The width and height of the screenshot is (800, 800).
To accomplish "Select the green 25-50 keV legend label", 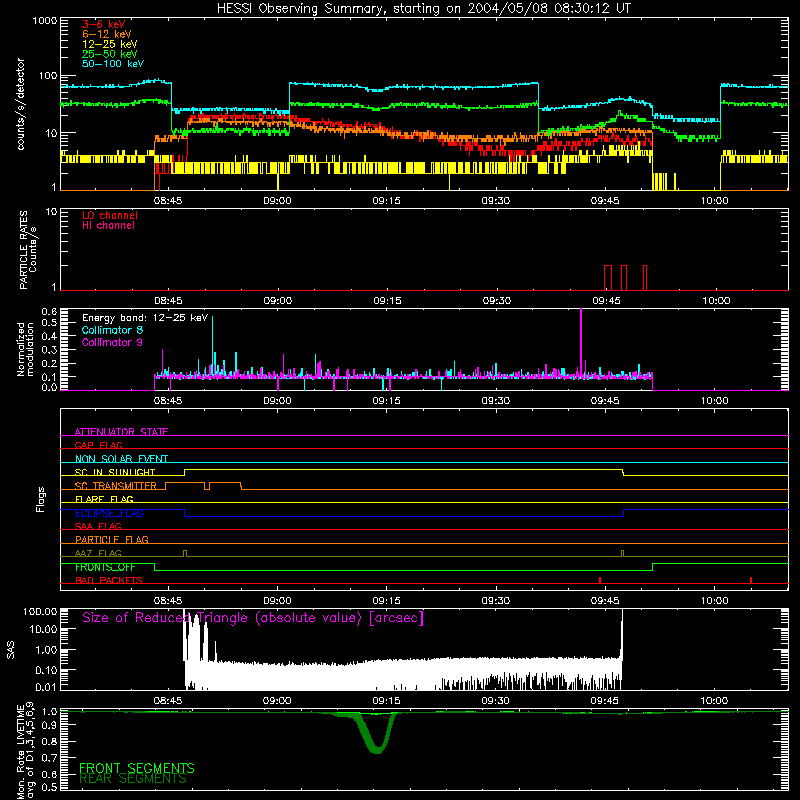I will click(110, 54).
